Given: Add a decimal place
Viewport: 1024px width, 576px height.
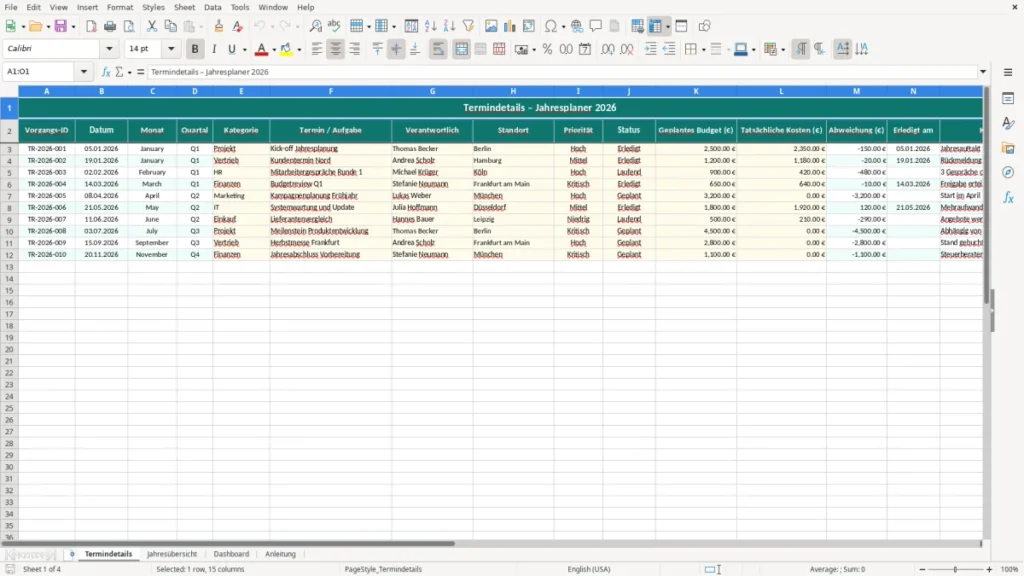Looking at the screenshot, I should click(607, 49).
